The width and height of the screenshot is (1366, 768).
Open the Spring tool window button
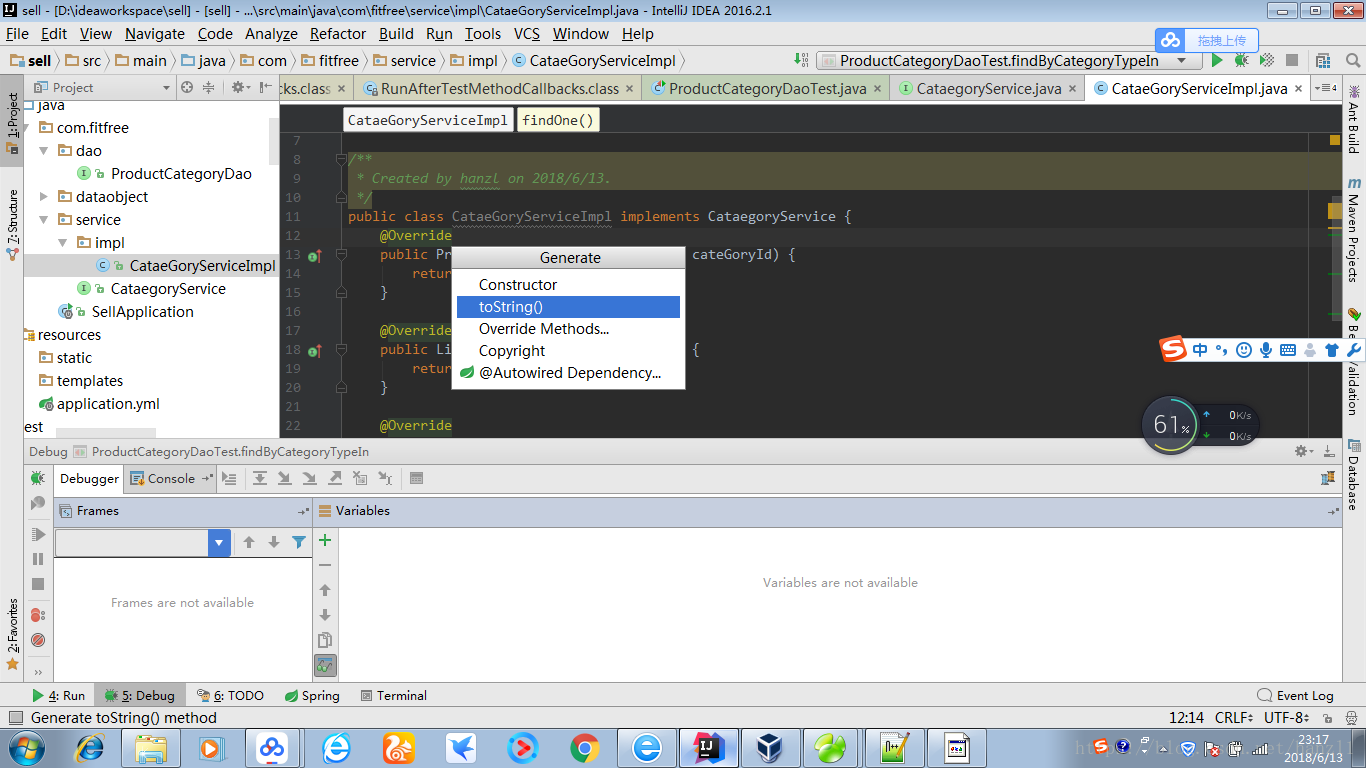(x=312, y=695)
